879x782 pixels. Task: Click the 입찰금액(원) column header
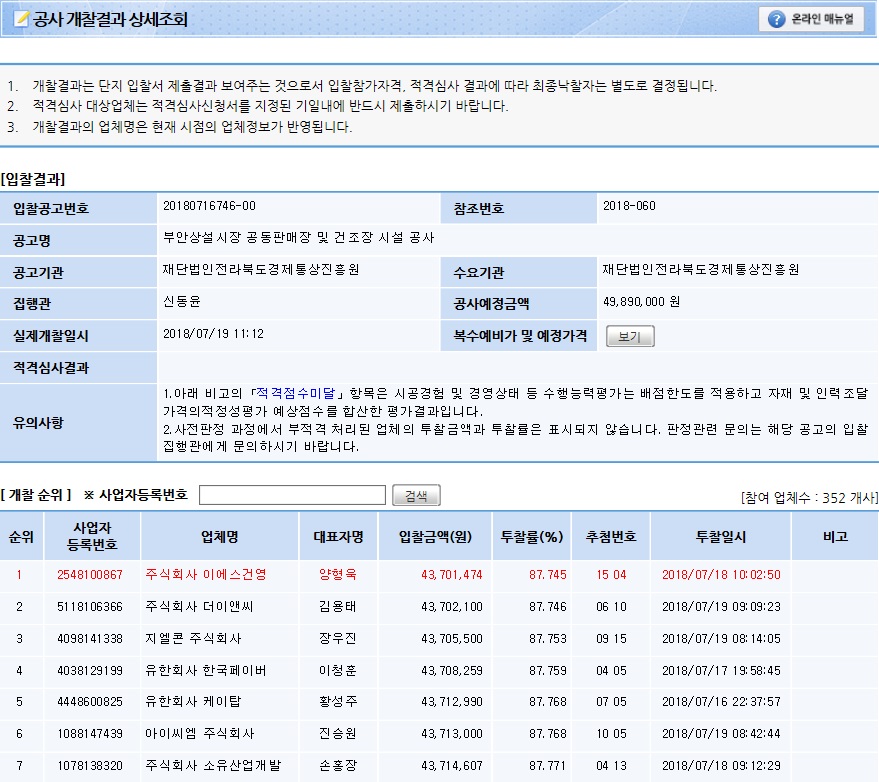[440, 537]
